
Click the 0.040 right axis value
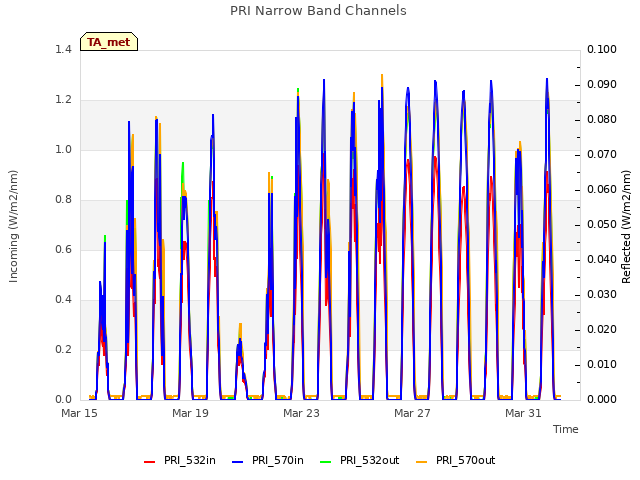(602, 260)
